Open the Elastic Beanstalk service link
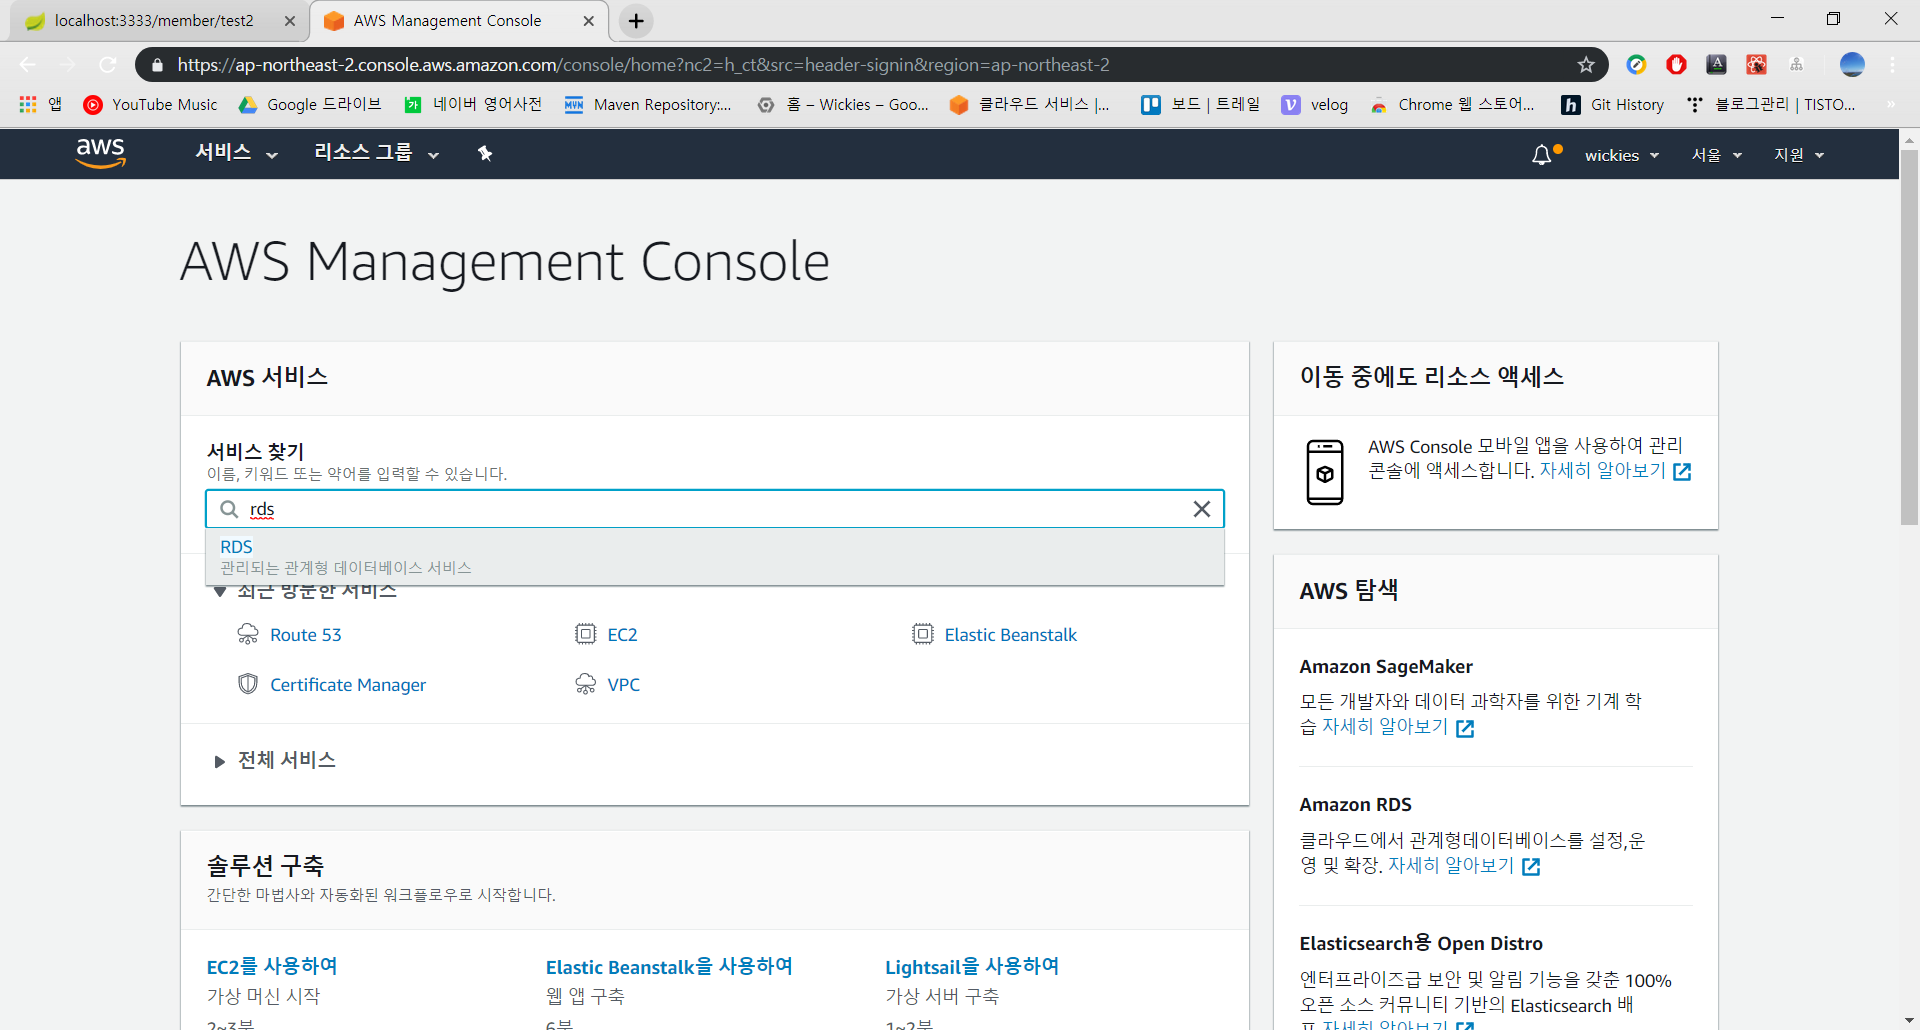 point(1010,635)
